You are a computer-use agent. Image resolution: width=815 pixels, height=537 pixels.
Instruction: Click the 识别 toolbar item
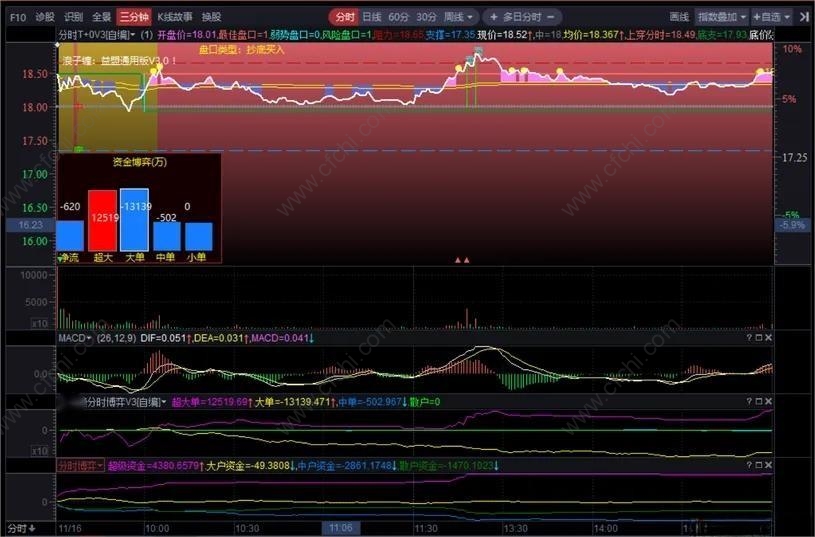tap(73, 17)
